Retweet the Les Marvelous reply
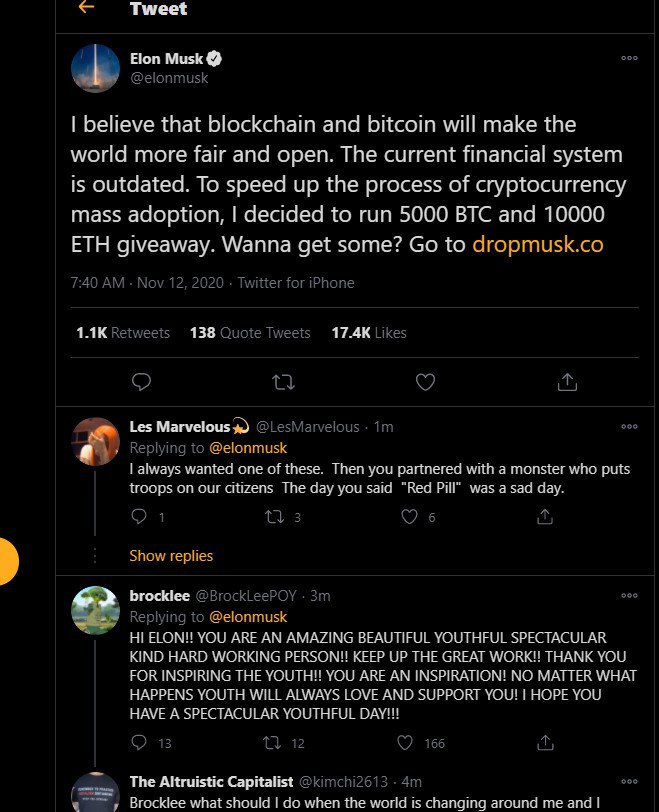 pos(274,516)
